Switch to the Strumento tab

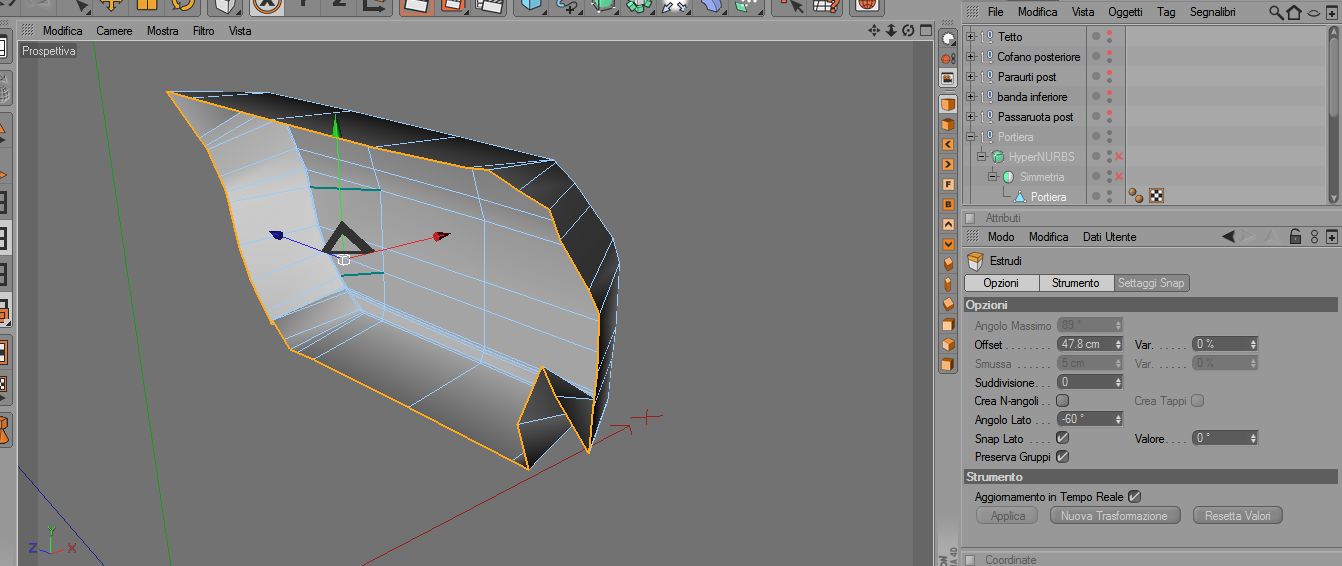(x=1075, y=283)
